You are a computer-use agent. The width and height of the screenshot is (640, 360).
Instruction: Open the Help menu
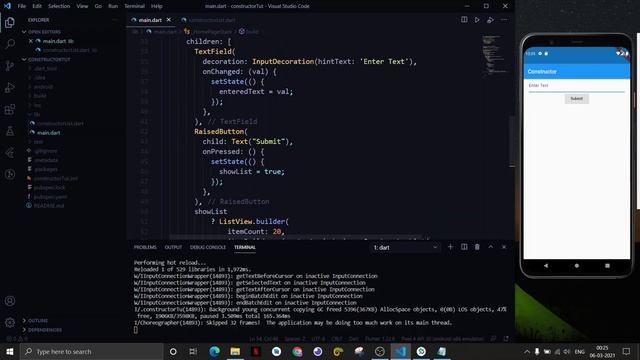[156, 6]
